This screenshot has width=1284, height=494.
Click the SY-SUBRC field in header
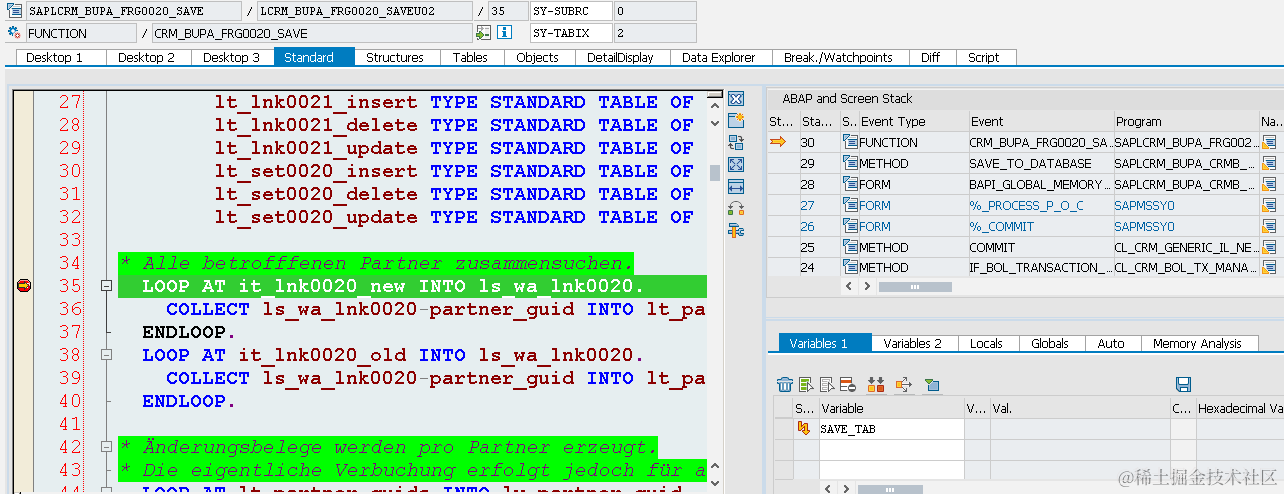570,11
